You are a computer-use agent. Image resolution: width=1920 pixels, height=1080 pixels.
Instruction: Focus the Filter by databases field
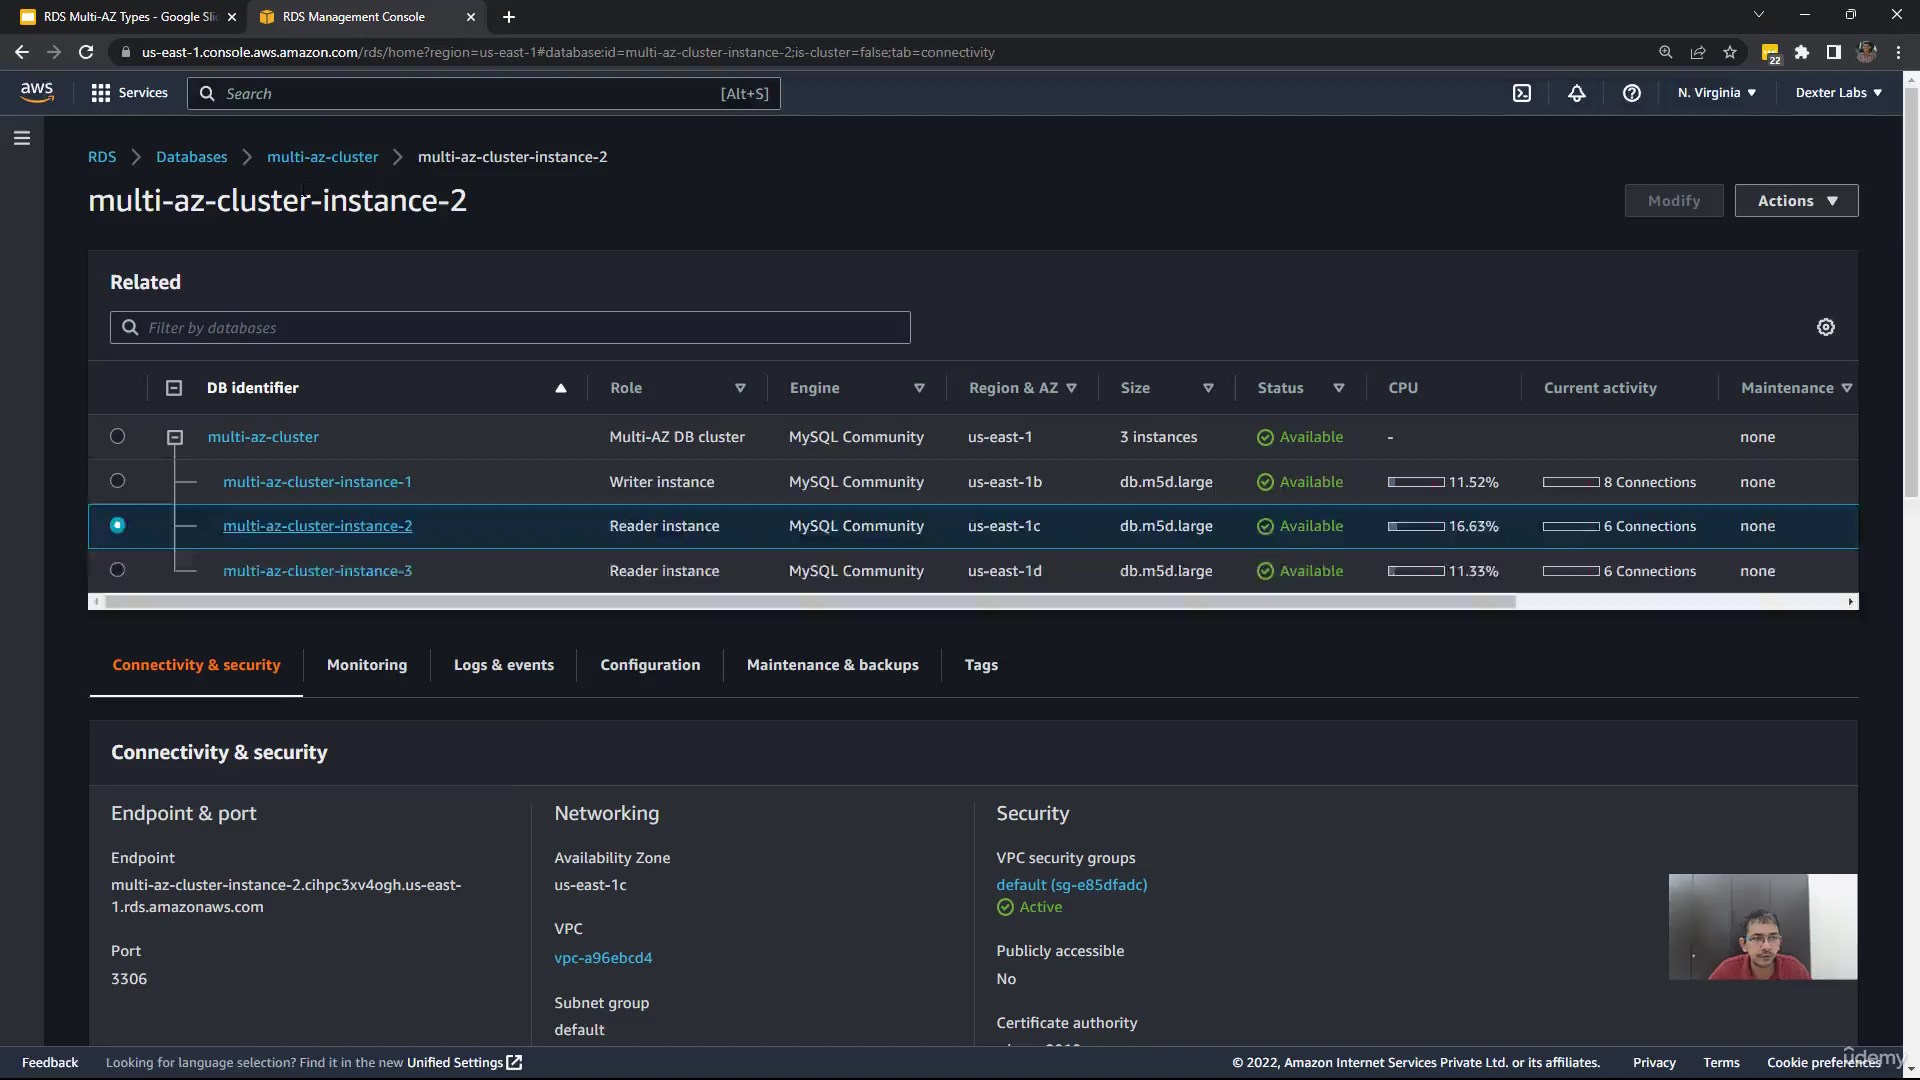coord(510,327)
